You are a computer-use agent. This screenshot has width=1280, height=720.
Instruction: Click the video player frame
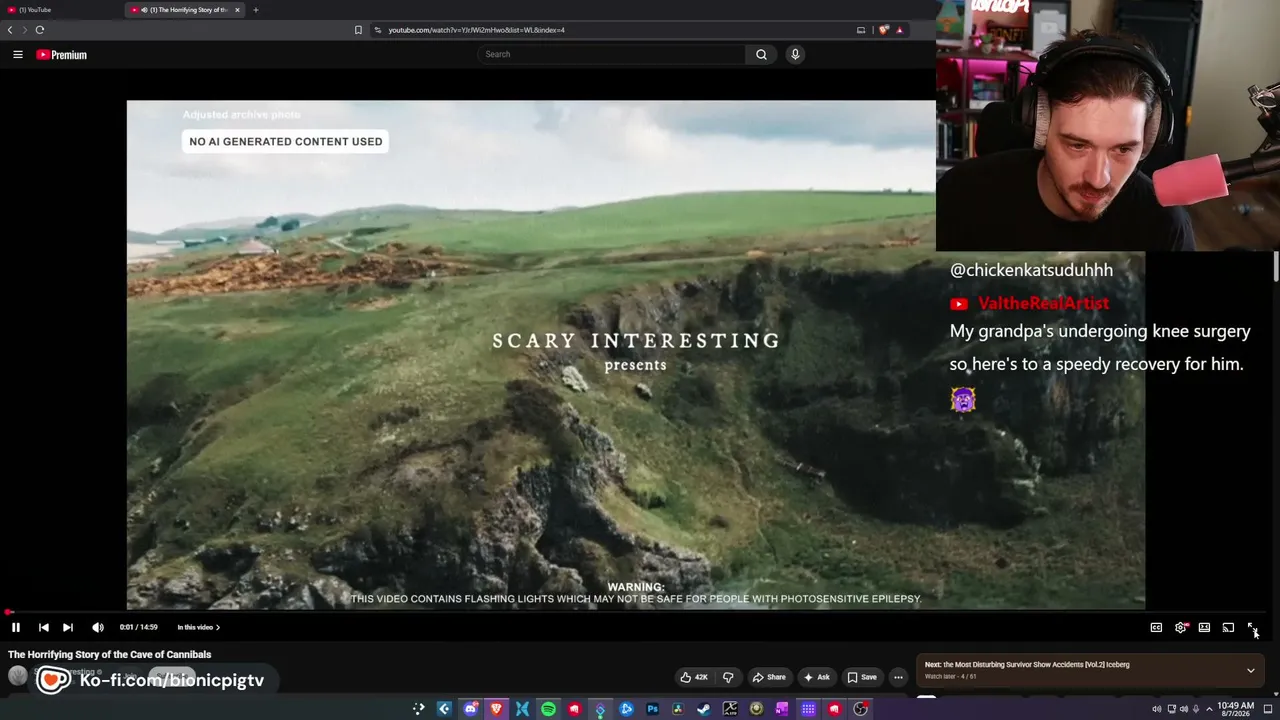636,354
